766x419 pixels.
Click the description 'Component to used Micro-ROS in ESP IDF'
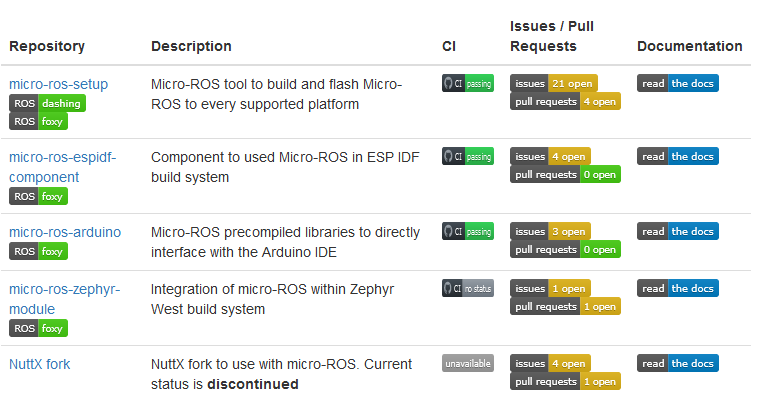(285, 167)
